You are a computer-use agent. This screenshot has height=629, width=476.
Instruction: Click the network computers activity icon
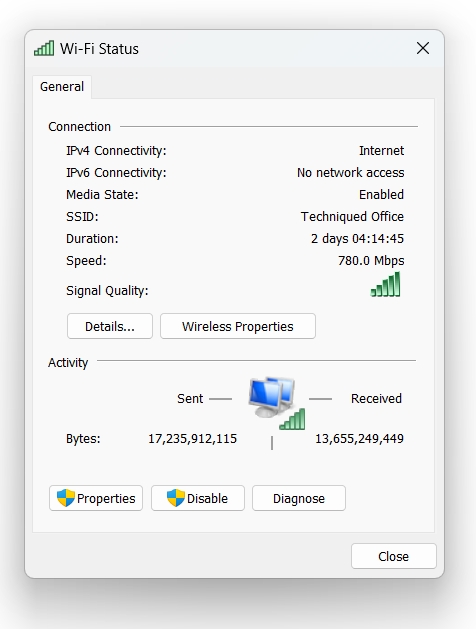click(276, 403)
